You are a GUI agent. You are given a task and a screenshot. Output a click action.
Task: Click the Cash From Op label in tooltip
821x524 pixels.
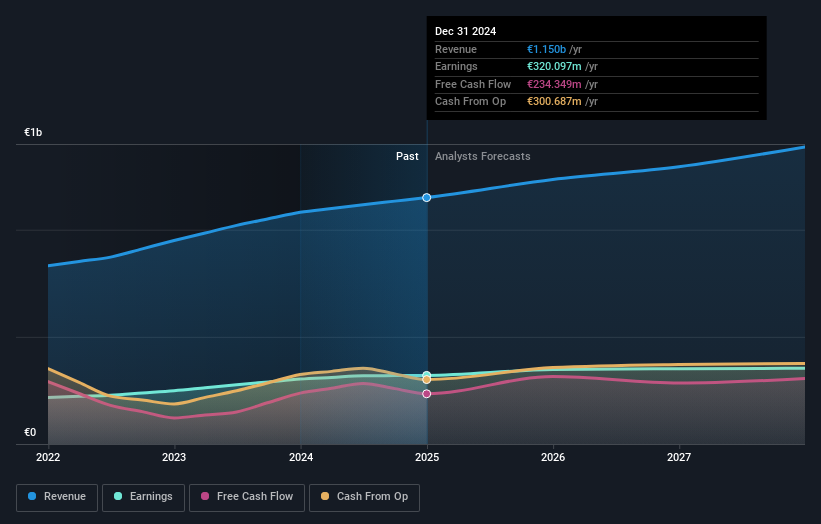pyautogui.click(x=470, y=102)
